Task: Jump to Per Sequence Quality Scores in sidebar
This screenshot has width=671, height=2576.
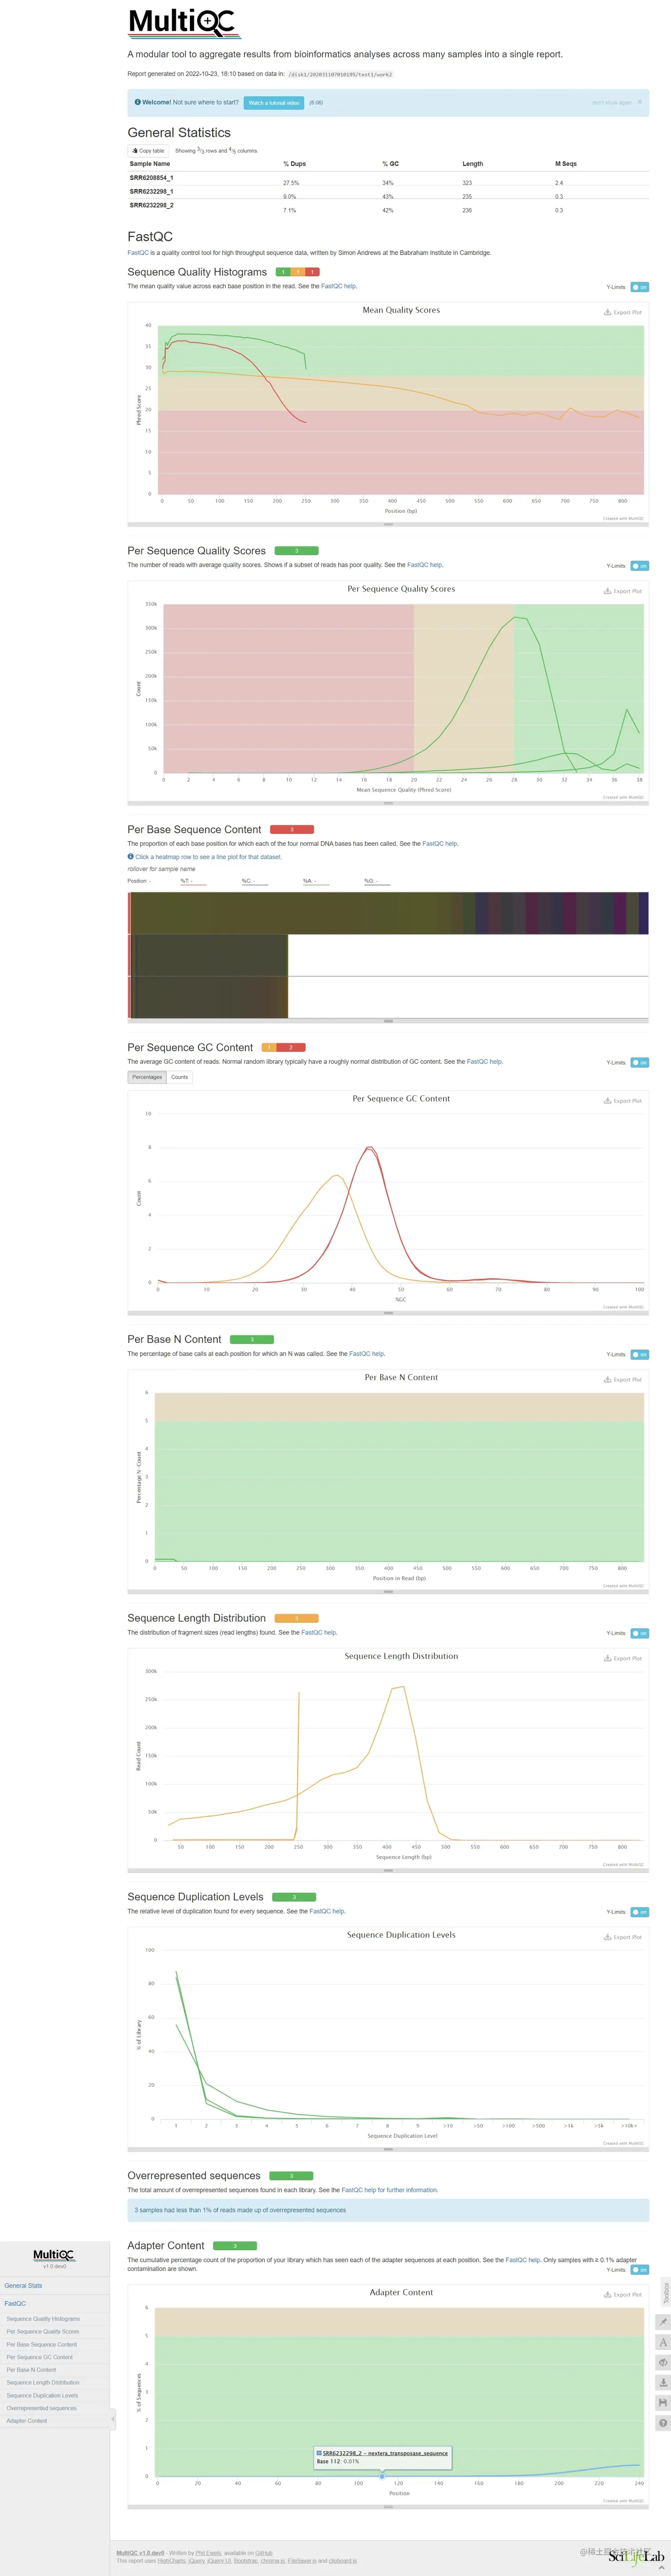Action: coord(43,2331)
